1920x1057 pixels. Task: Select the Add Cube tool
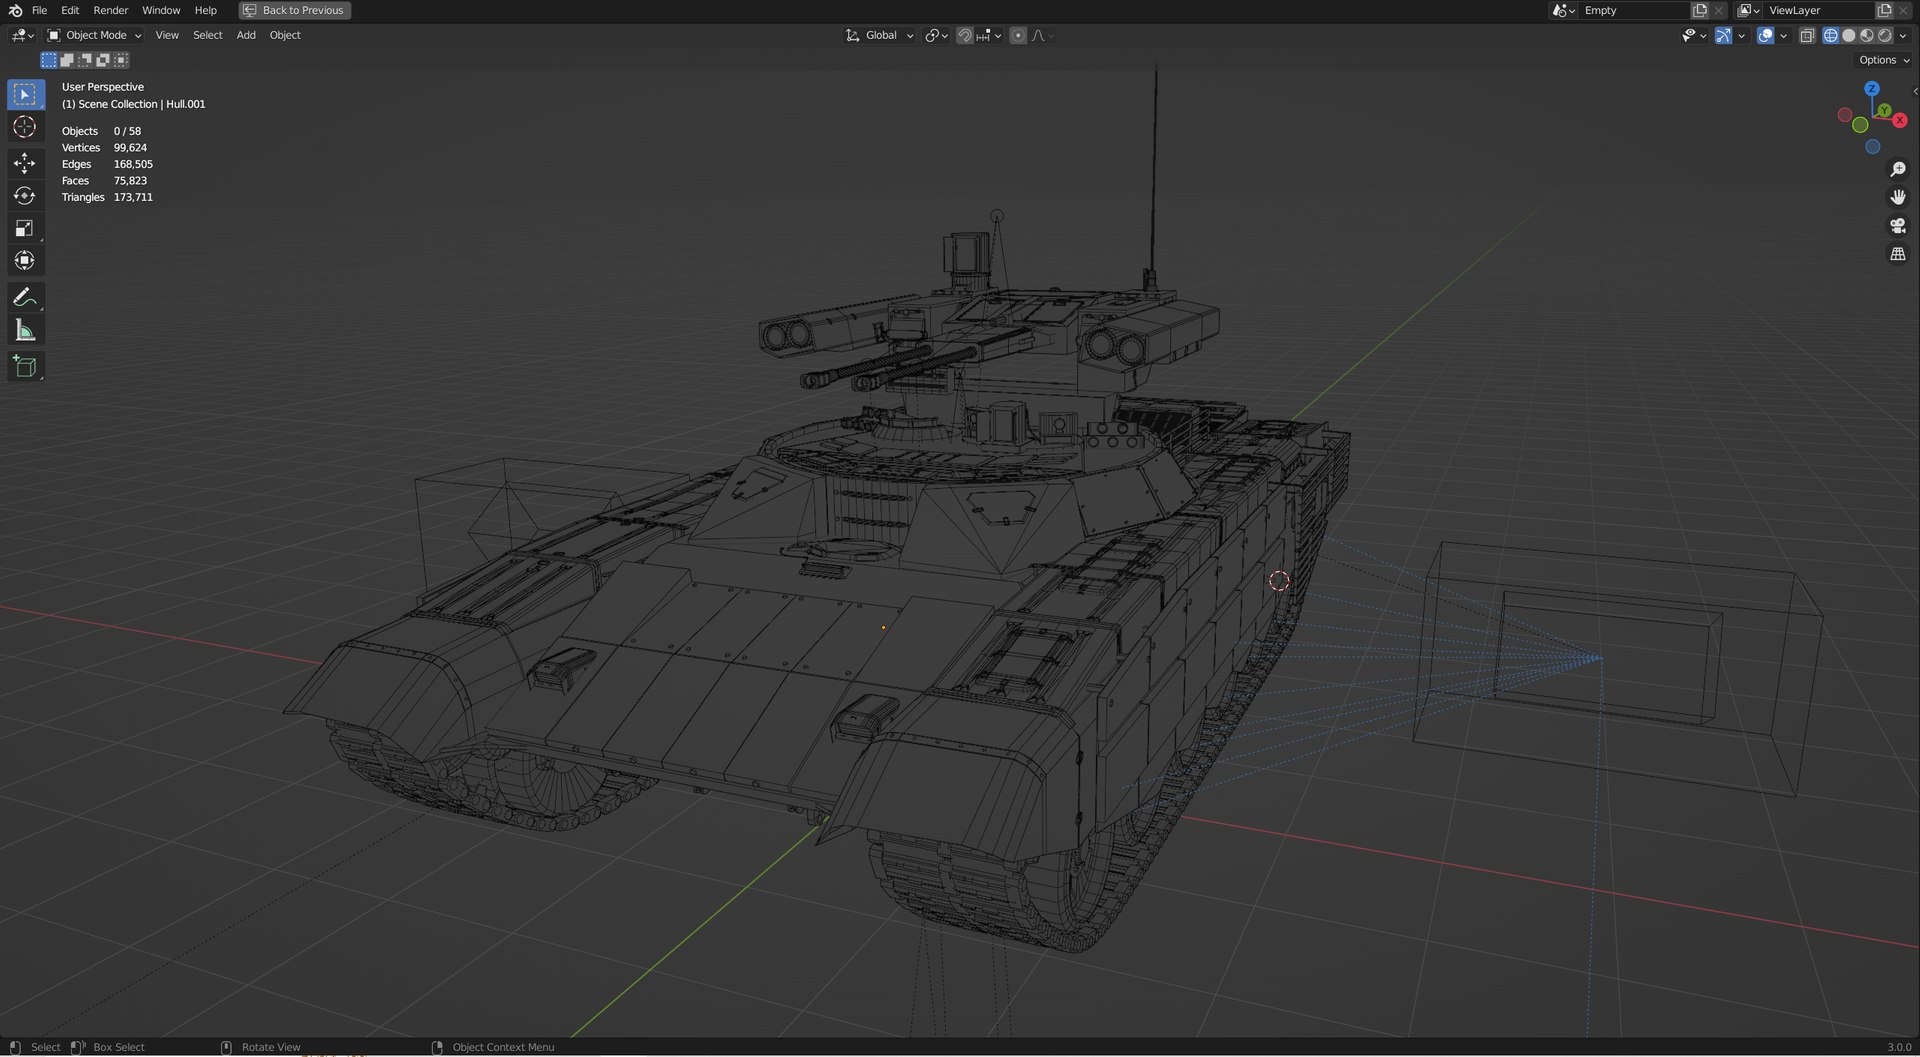(25, 366)
